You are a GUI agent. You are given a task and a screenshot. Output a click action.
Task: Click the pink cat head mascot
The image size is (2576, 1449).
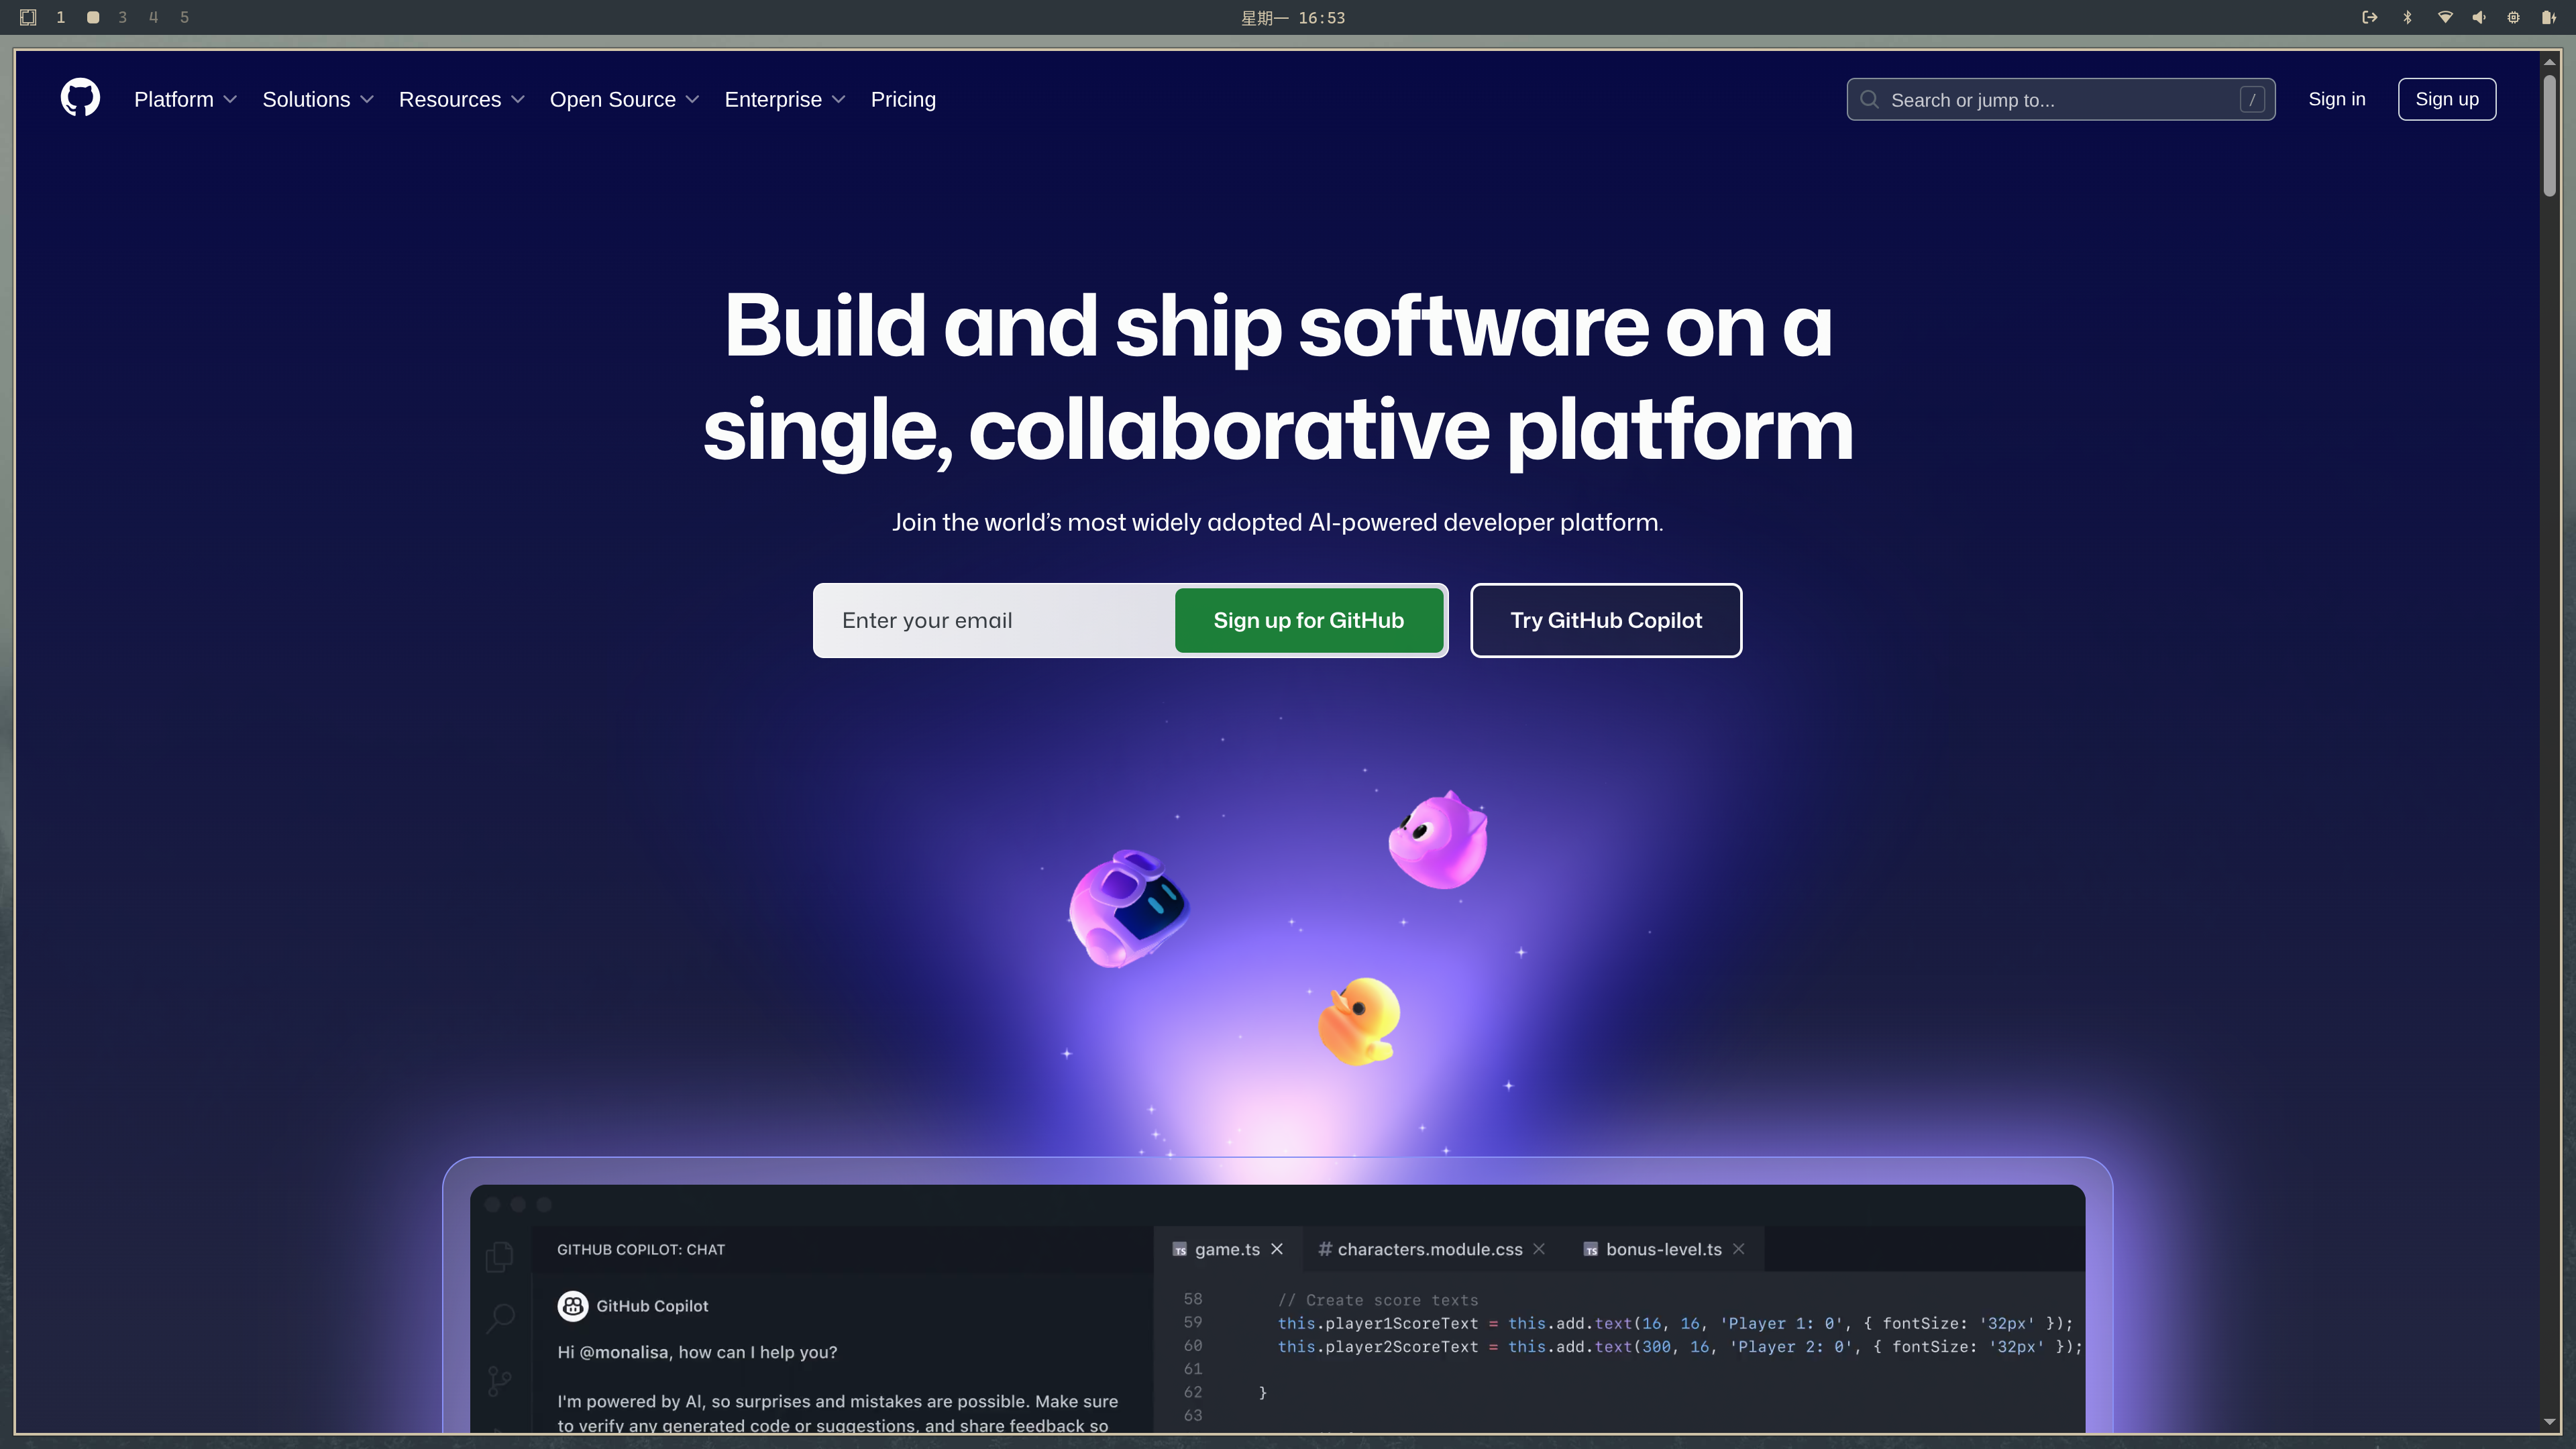coord(1438,840)
